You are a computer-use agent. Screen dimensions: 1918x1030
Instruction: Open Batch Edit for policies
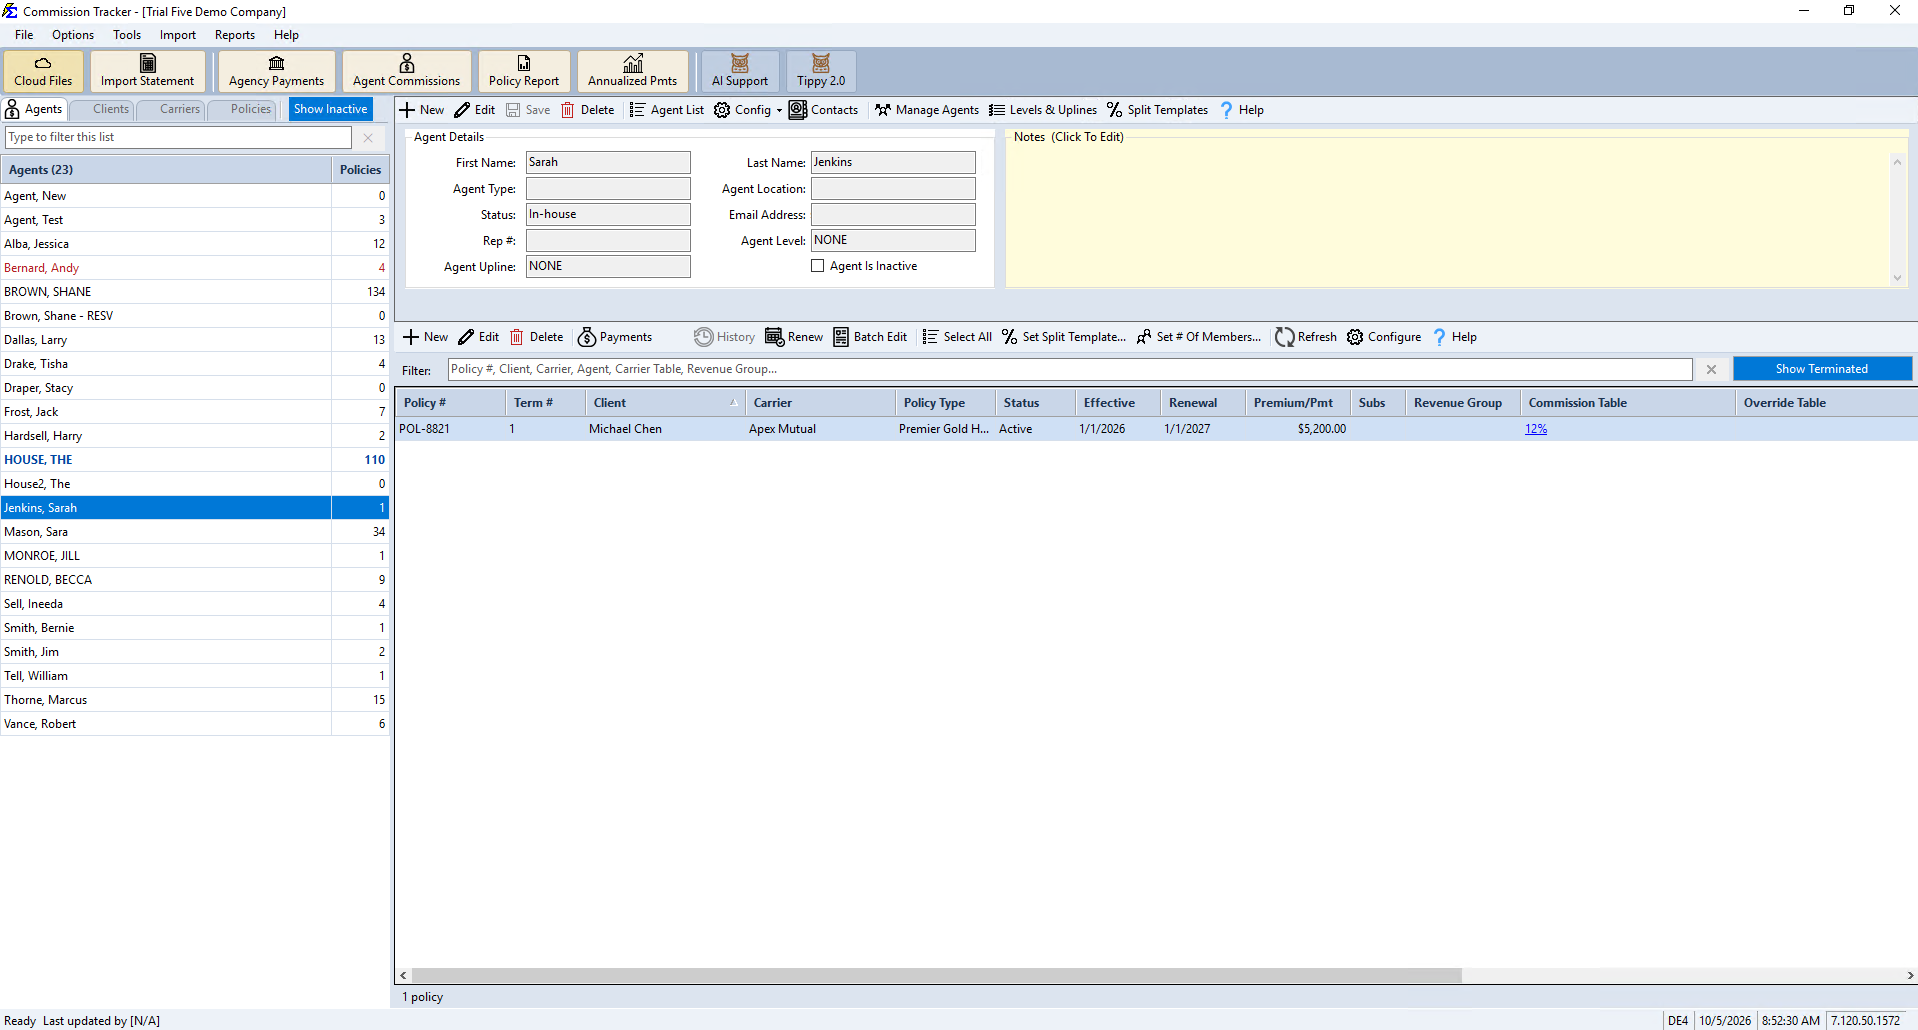[870, 337]
